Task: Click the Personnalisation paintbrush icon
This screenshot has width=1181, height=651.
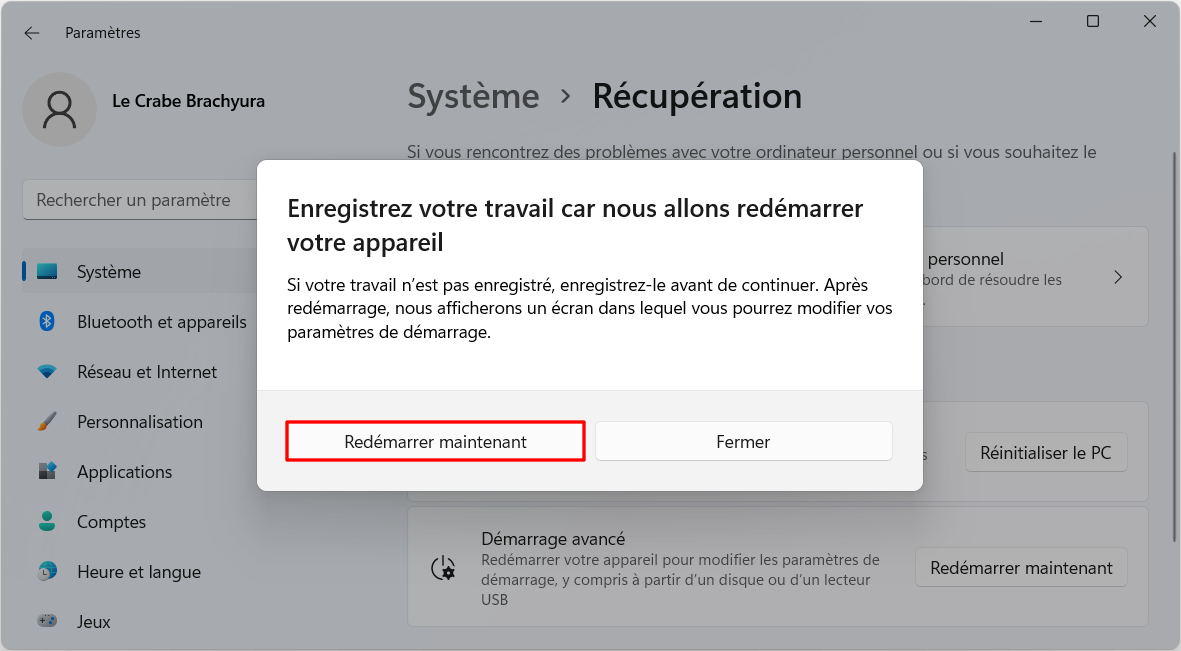Action: click(47, 422)
